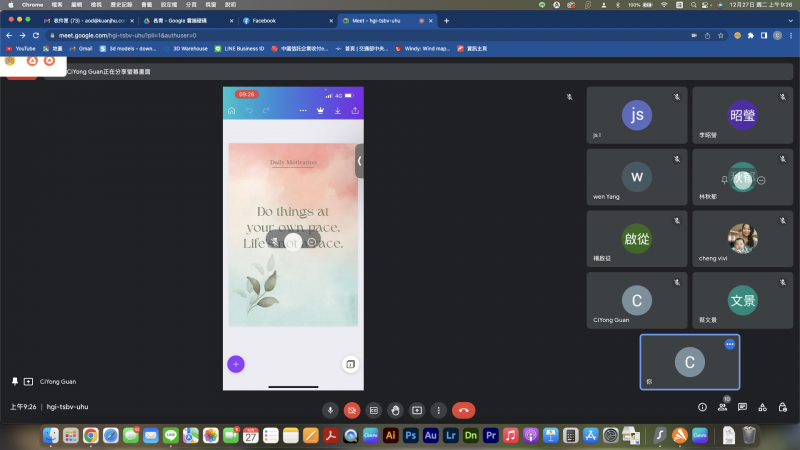Open Illustrator from the Dock
This screenshot has height=450, width=800.
390,435
